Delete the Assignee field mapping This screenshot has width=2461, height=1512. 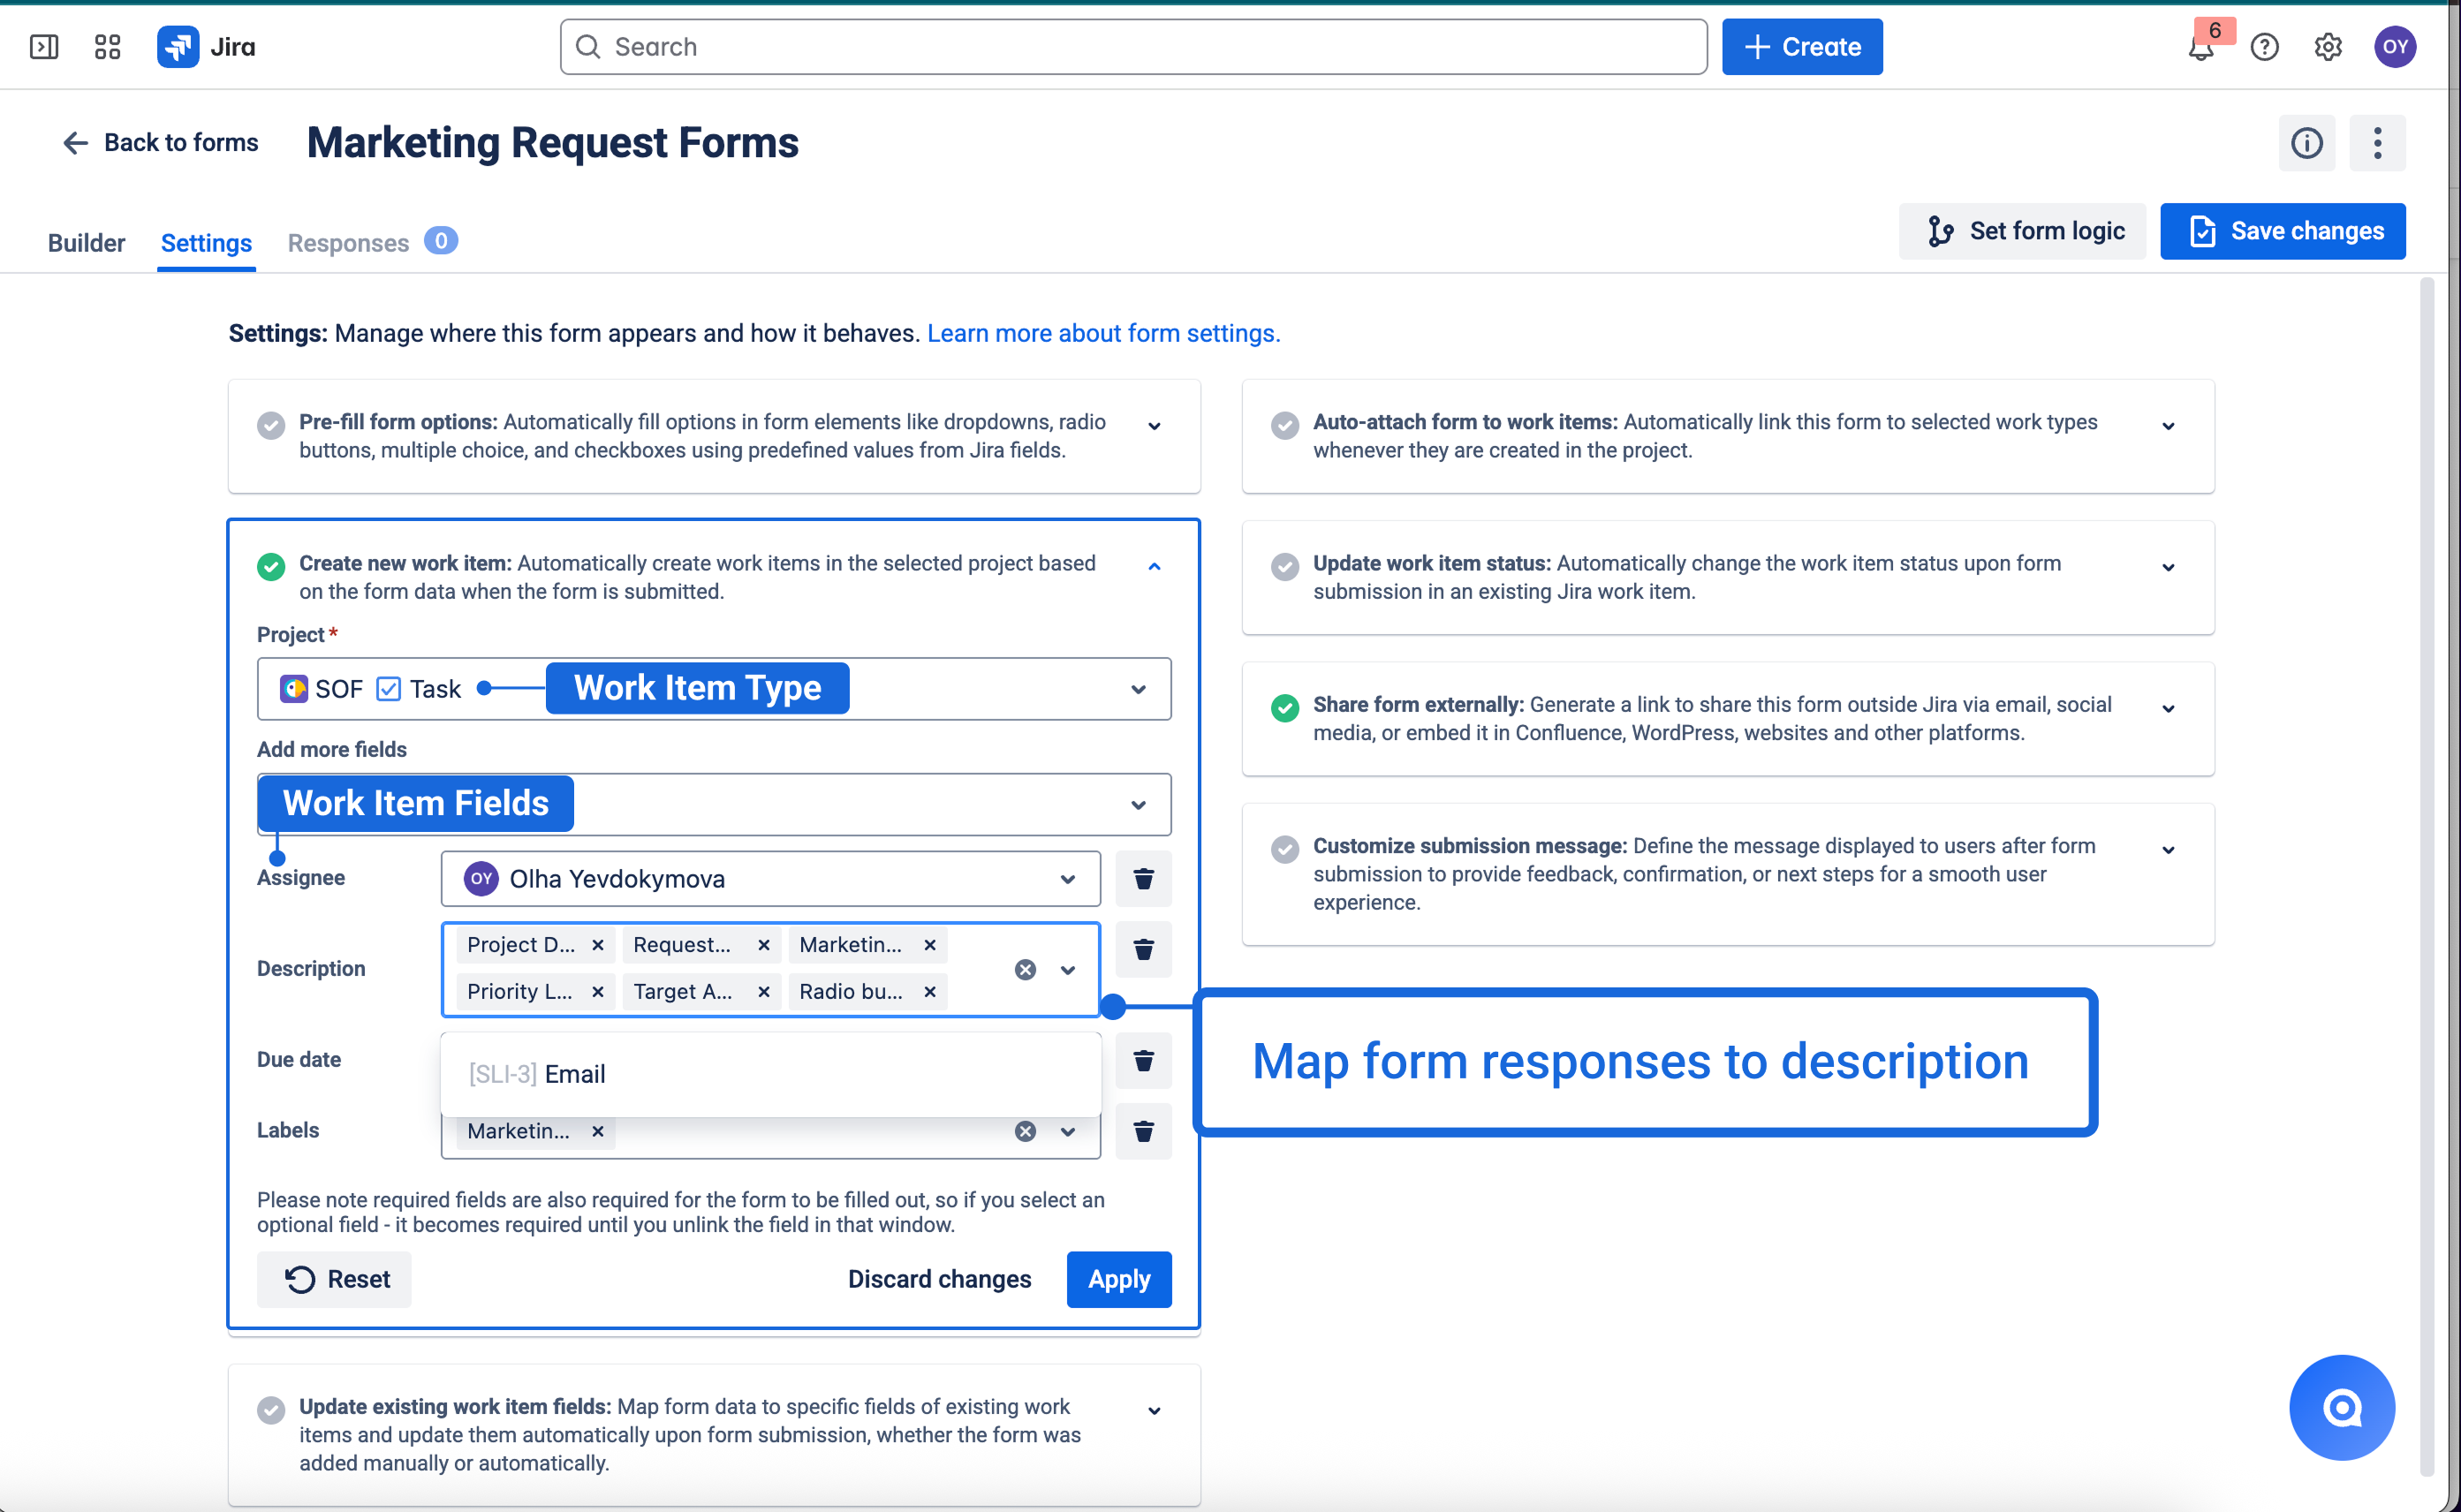[1143, 878]
